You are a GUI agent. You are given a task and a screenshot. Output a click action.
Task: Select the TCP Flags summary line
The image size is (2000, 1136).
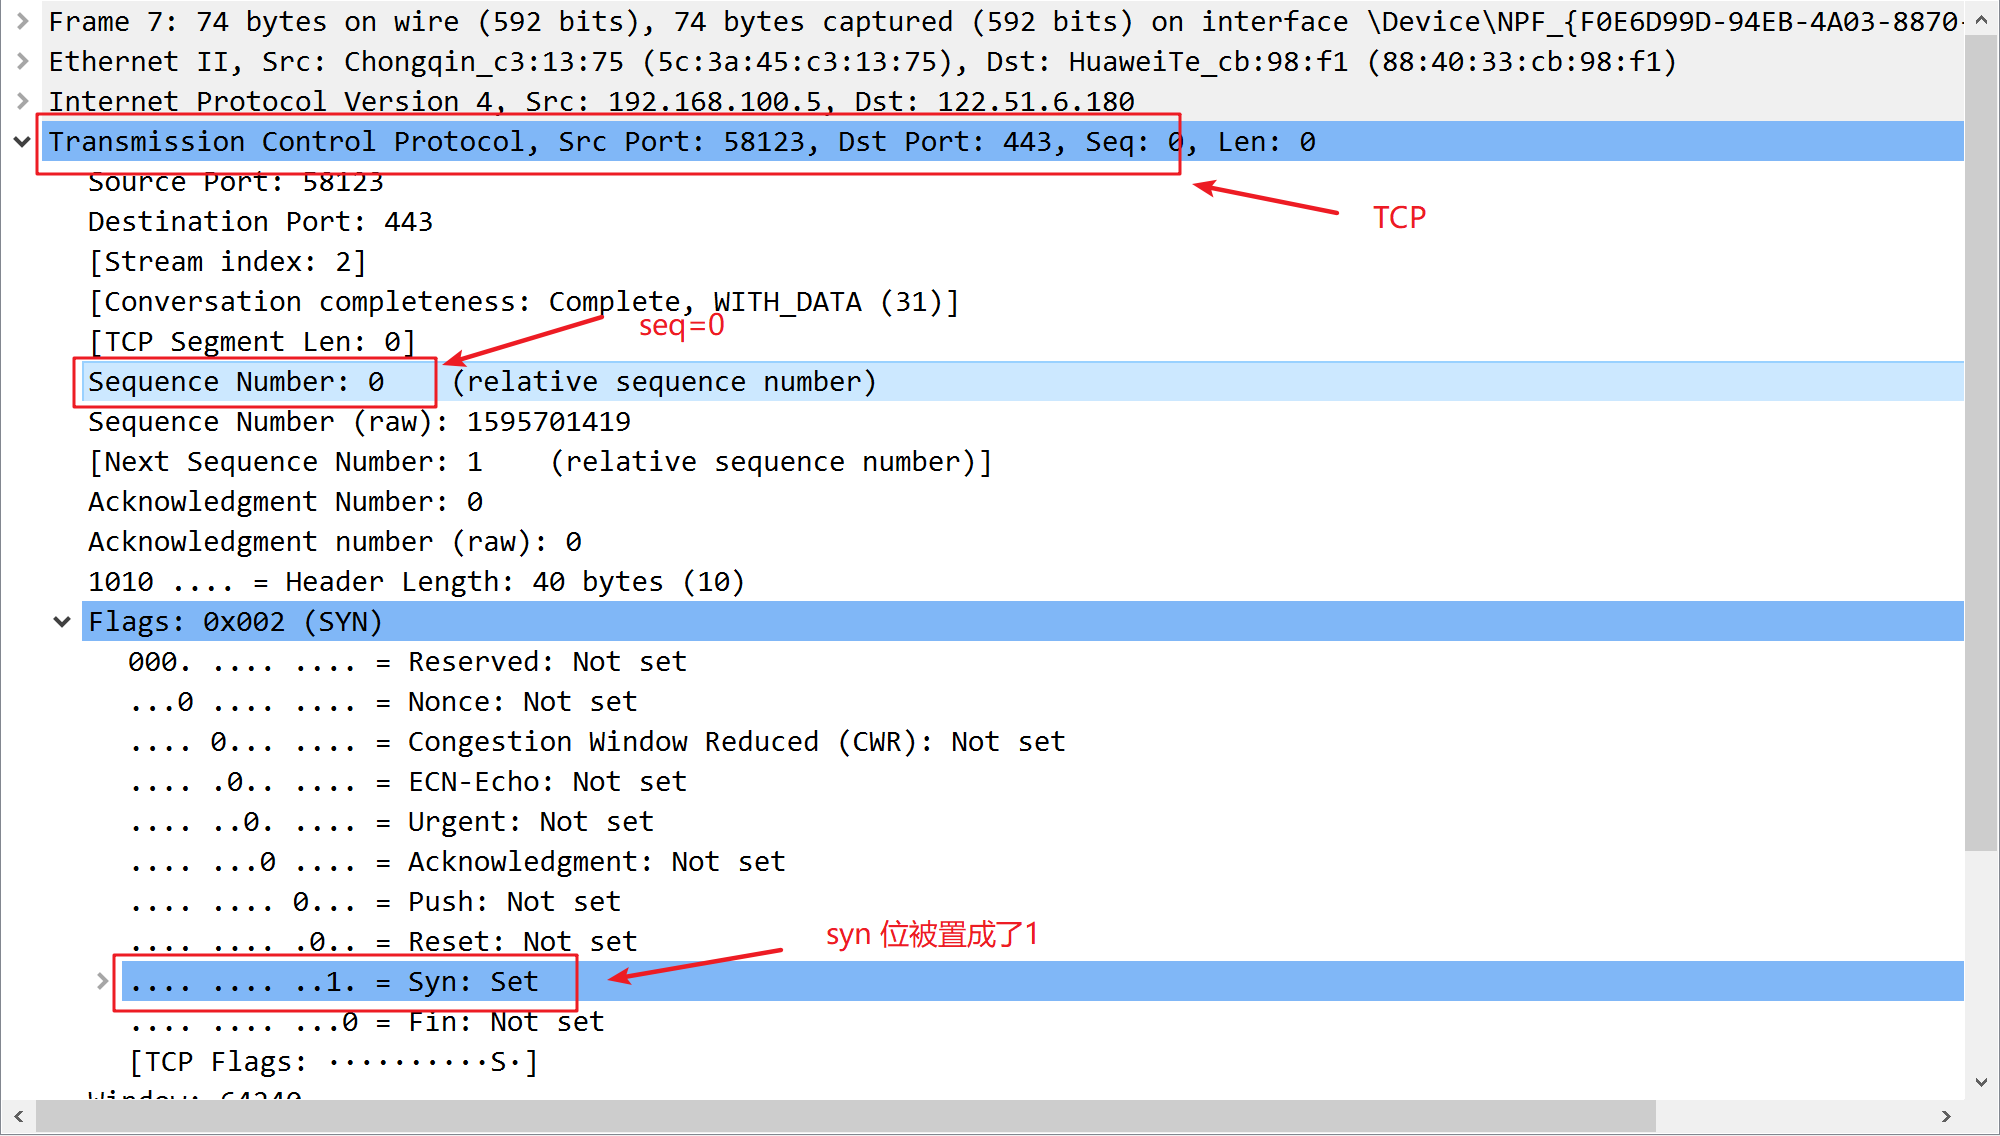[334, 1062]
